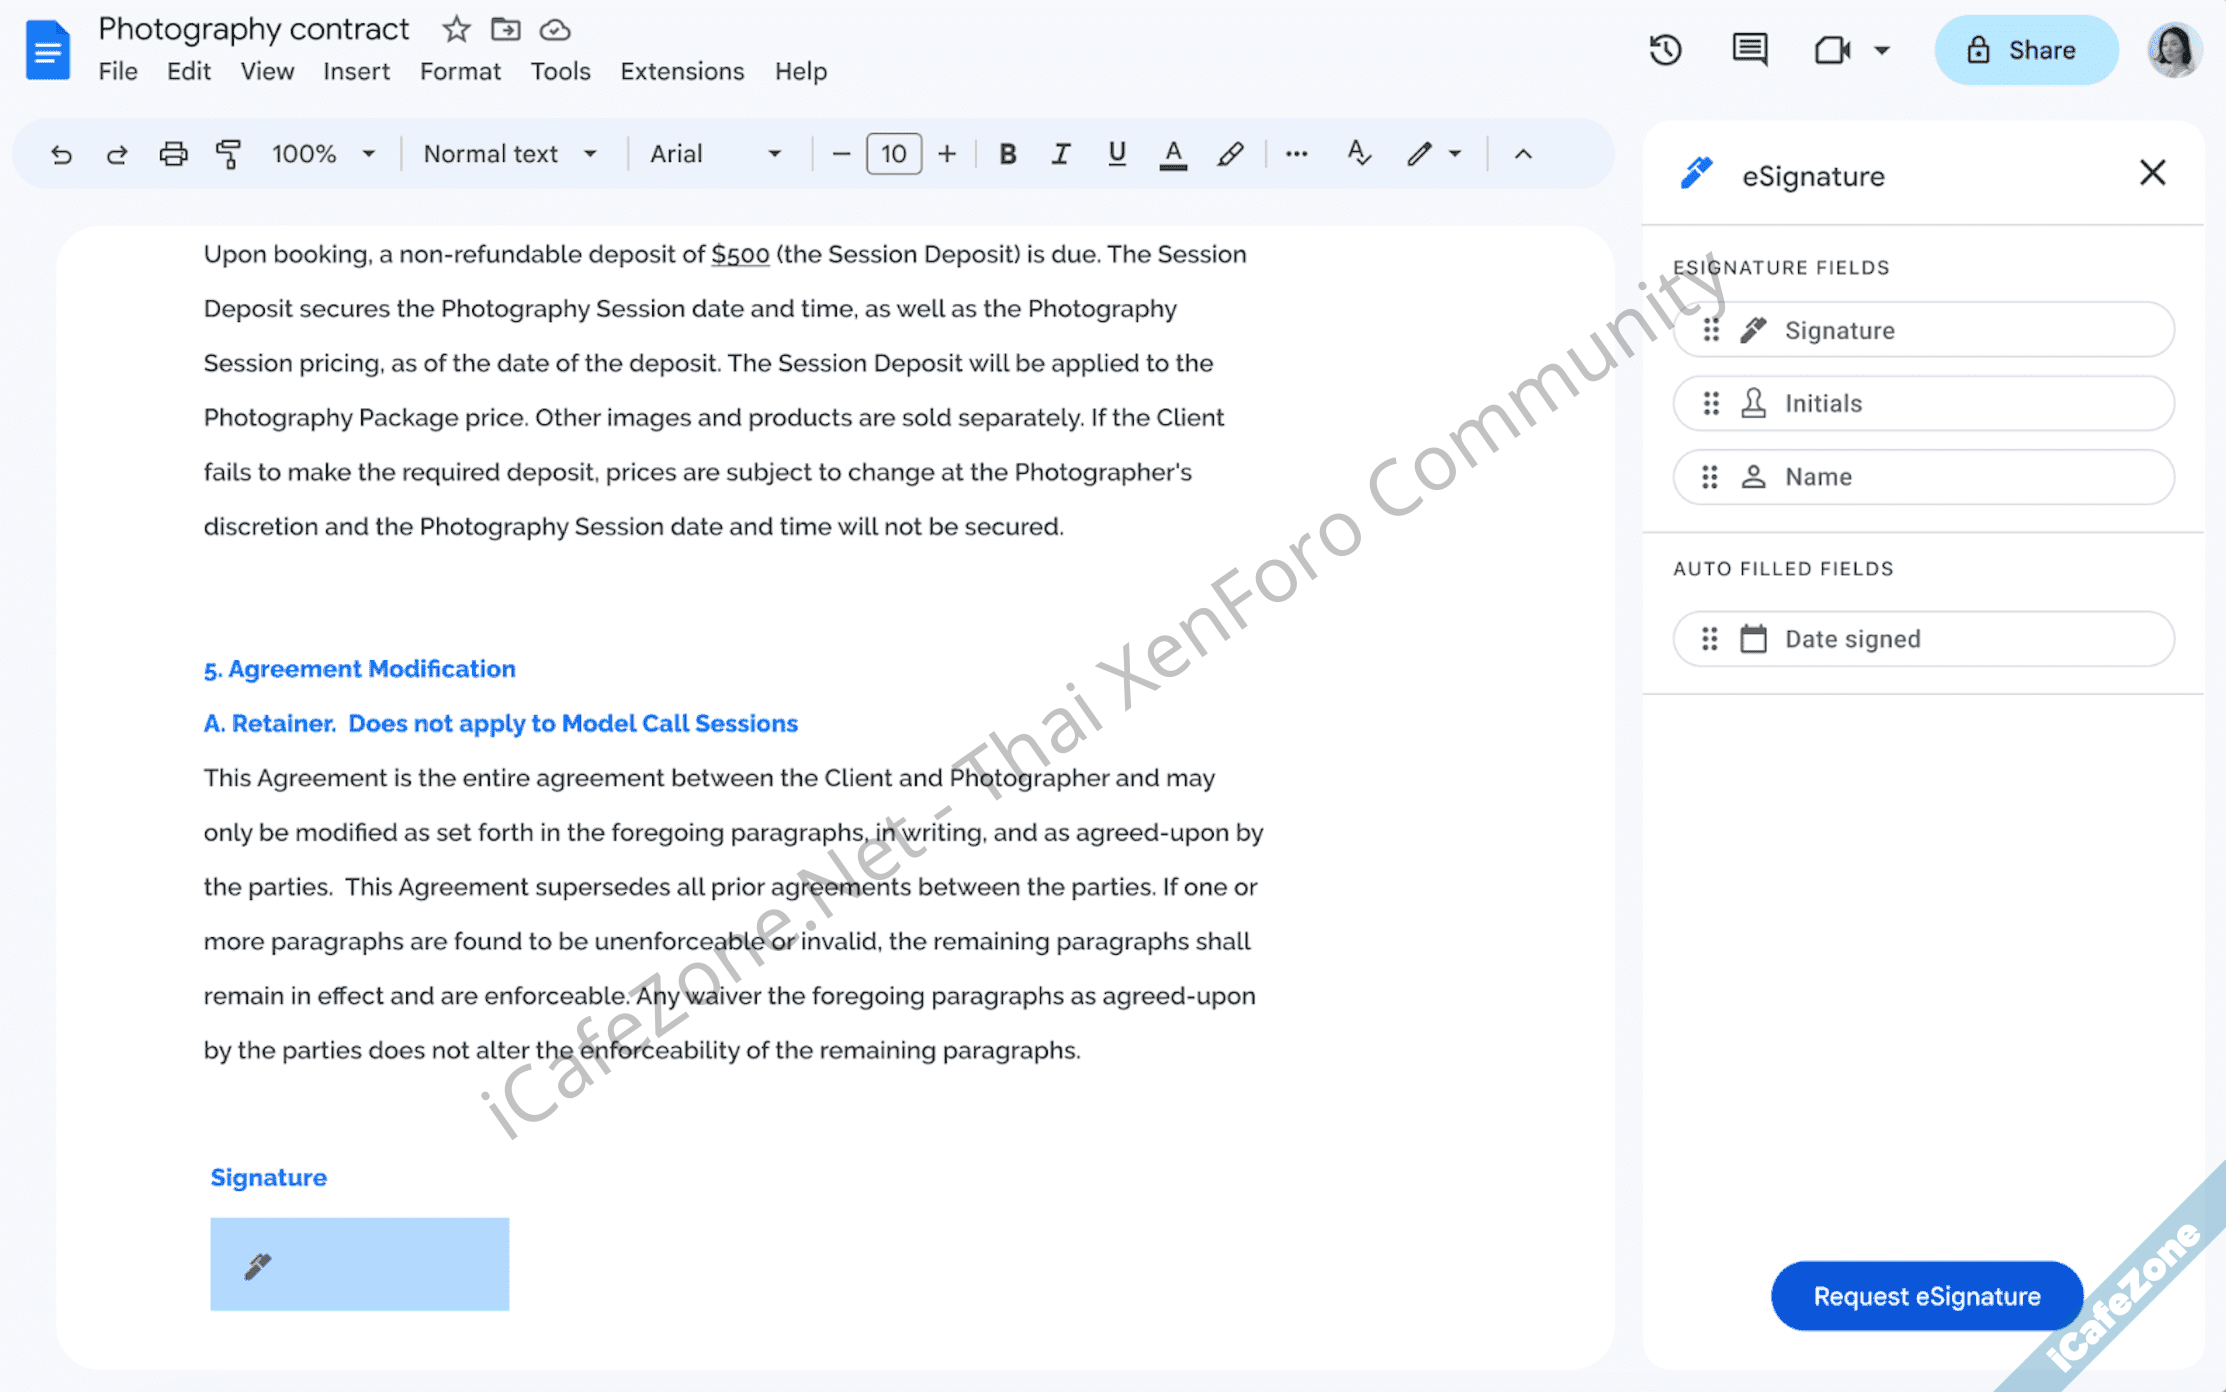Viewport: 2226px width, 1392px height.
Task: Open version history clock icon
Action: 1665,50
